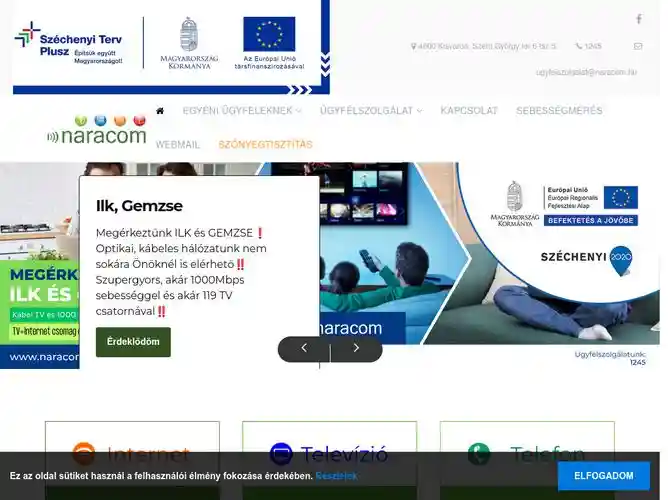This screenshot has height=500, width=668.
Task: Click the orange Internet service icon
Action: (x=84, y=454)
